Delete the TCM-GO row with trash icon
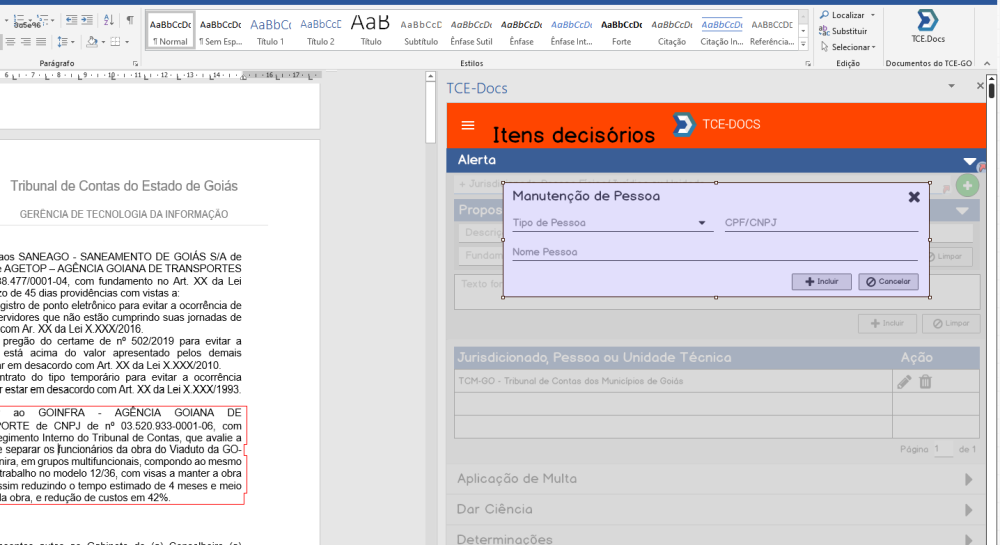This screenshot has width=1000, height=545. [x=925, y=381]
